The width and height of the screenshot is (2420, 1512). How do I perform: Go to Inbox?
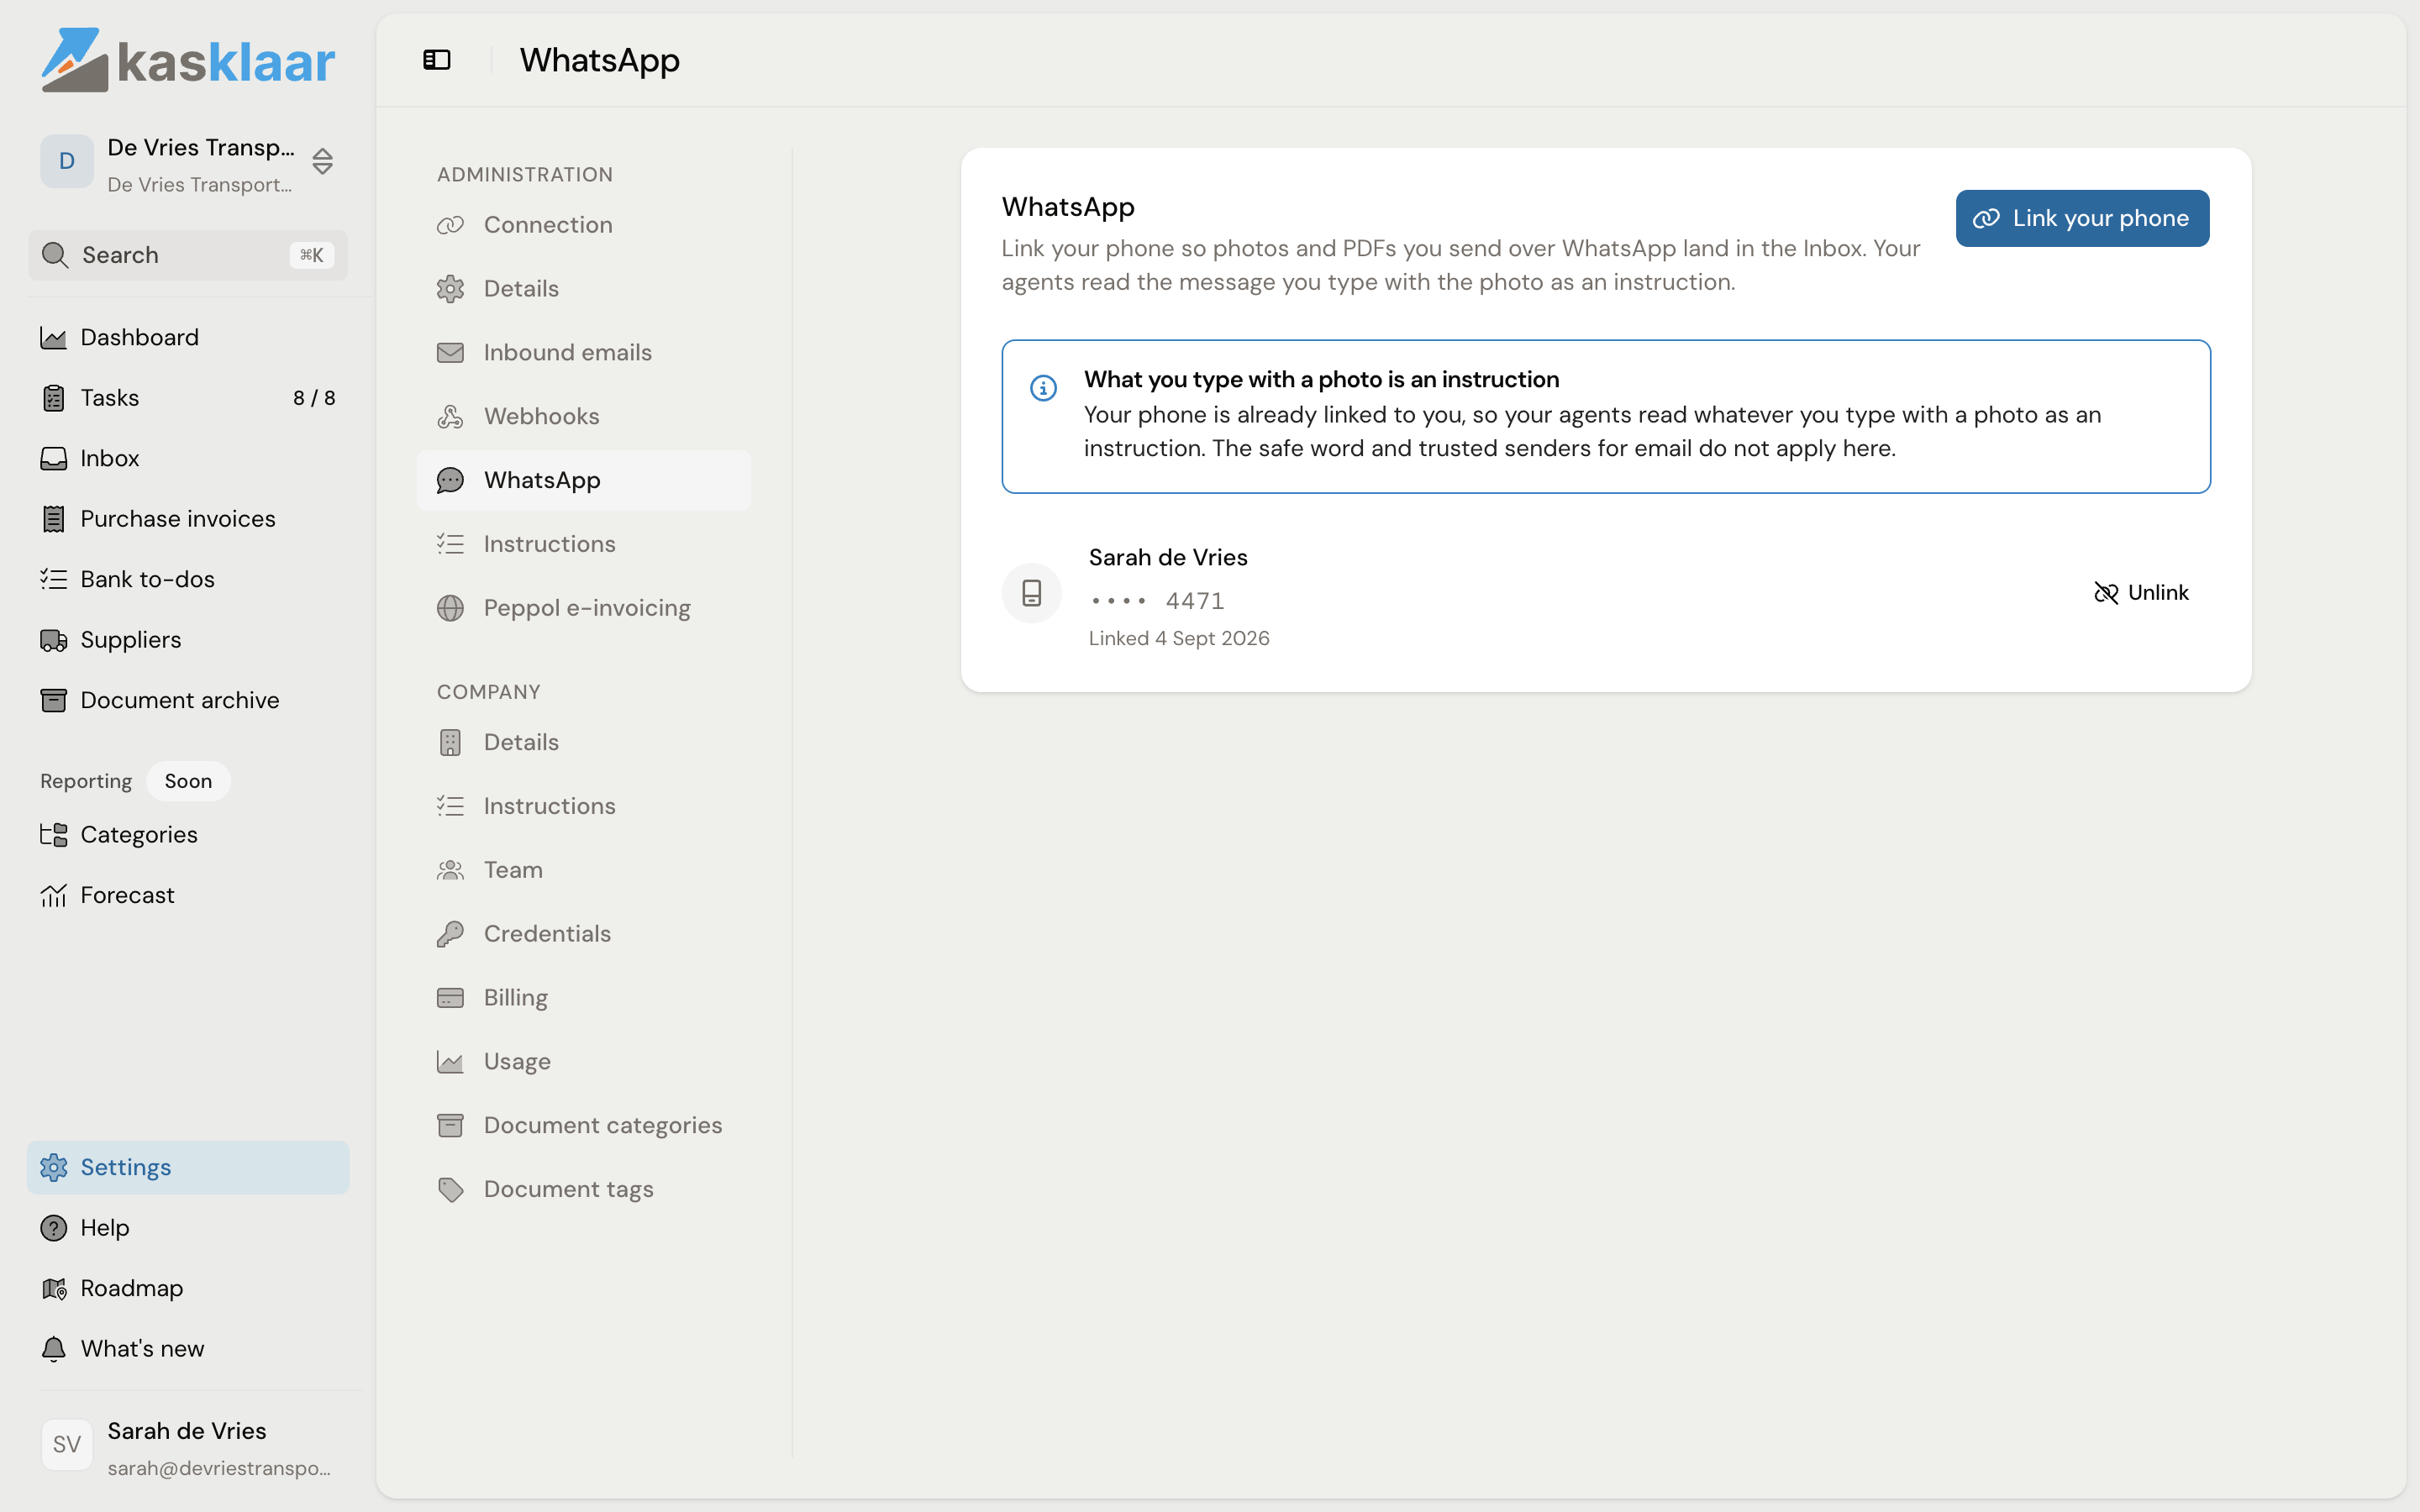click(188, 458)
